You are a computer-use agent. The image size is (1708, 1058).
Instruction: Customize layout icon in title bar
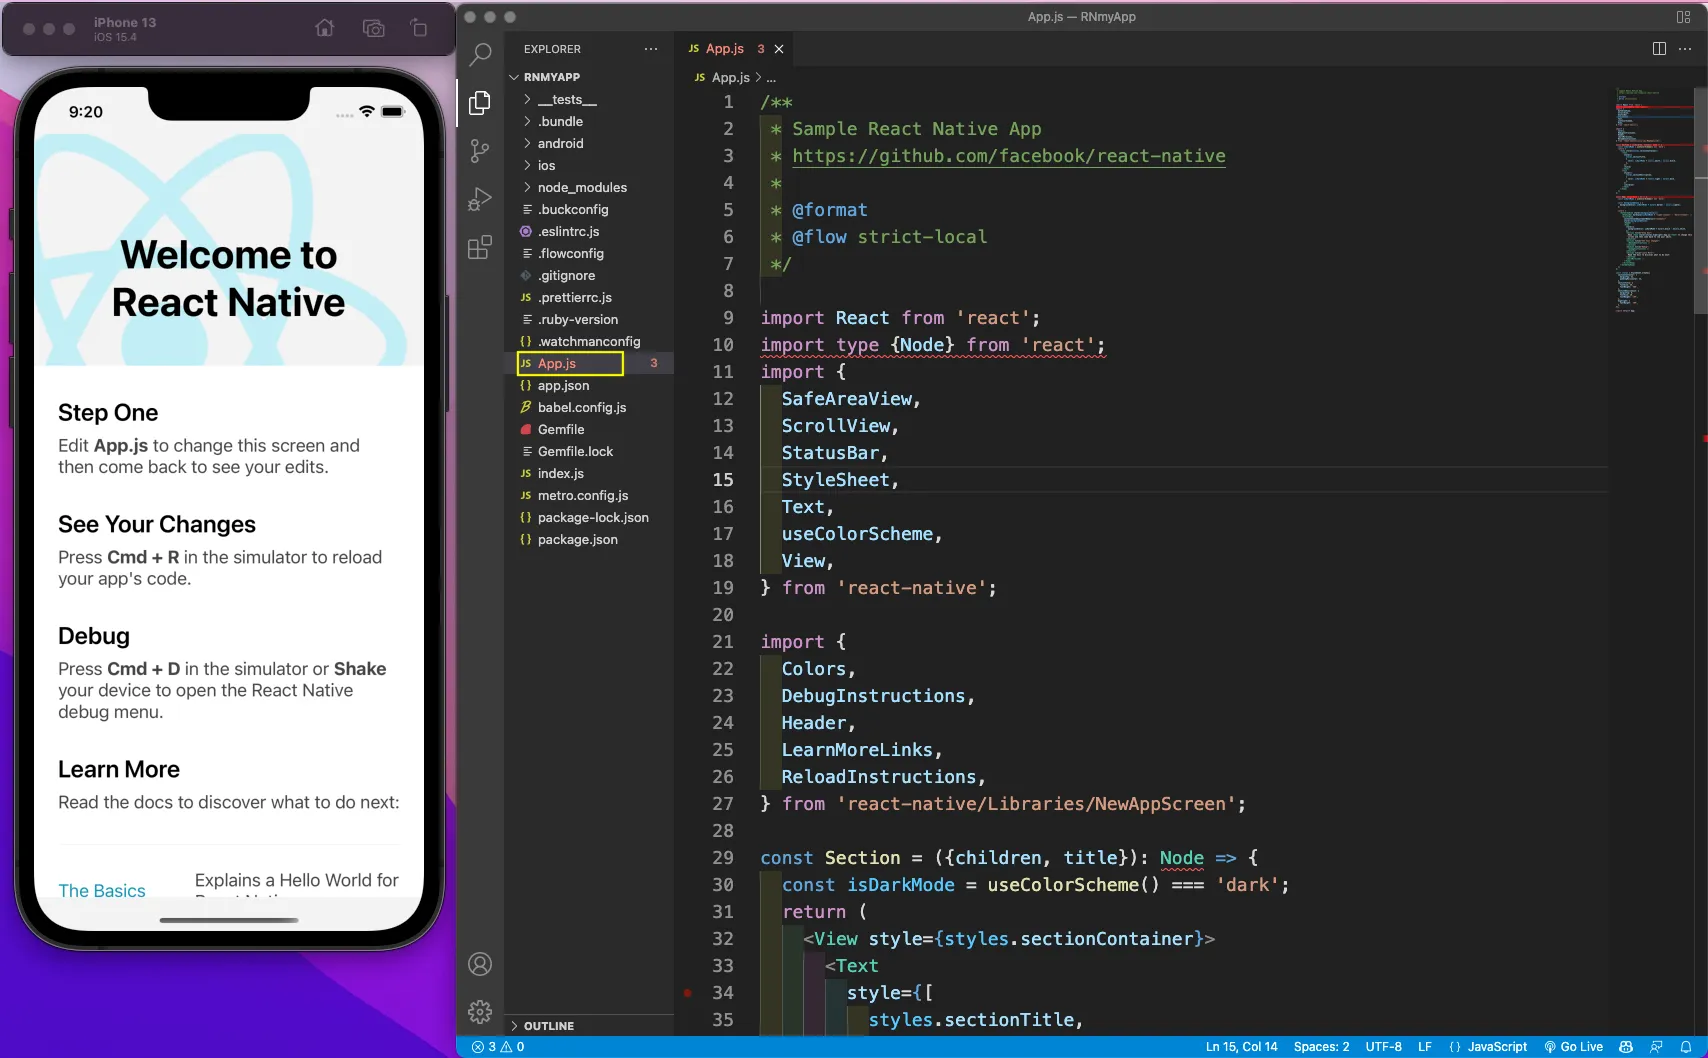tap(1683, 17)
